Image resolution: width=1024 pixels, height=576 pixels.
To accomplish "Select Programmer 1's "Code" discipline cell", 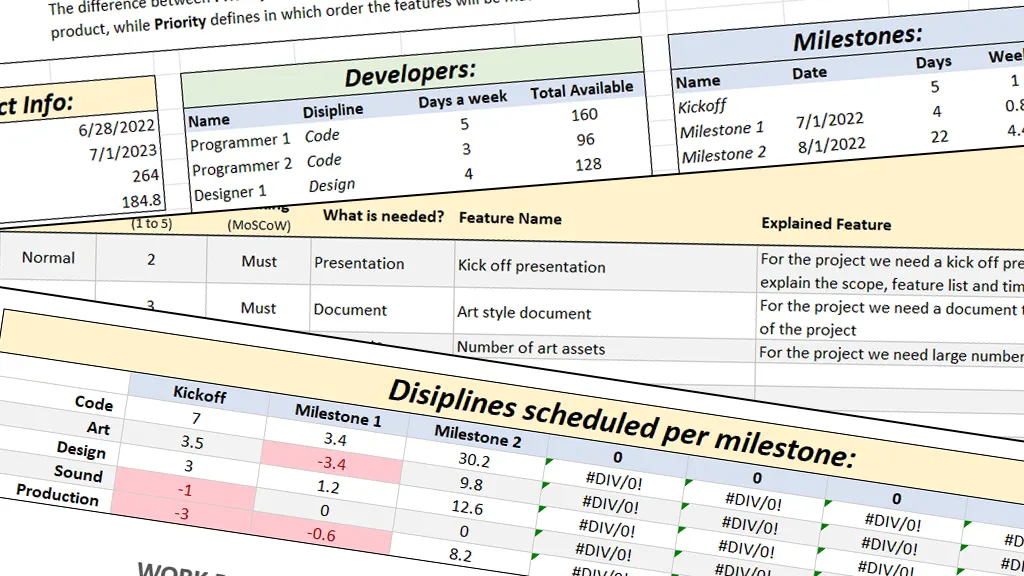I will (322, 135).
